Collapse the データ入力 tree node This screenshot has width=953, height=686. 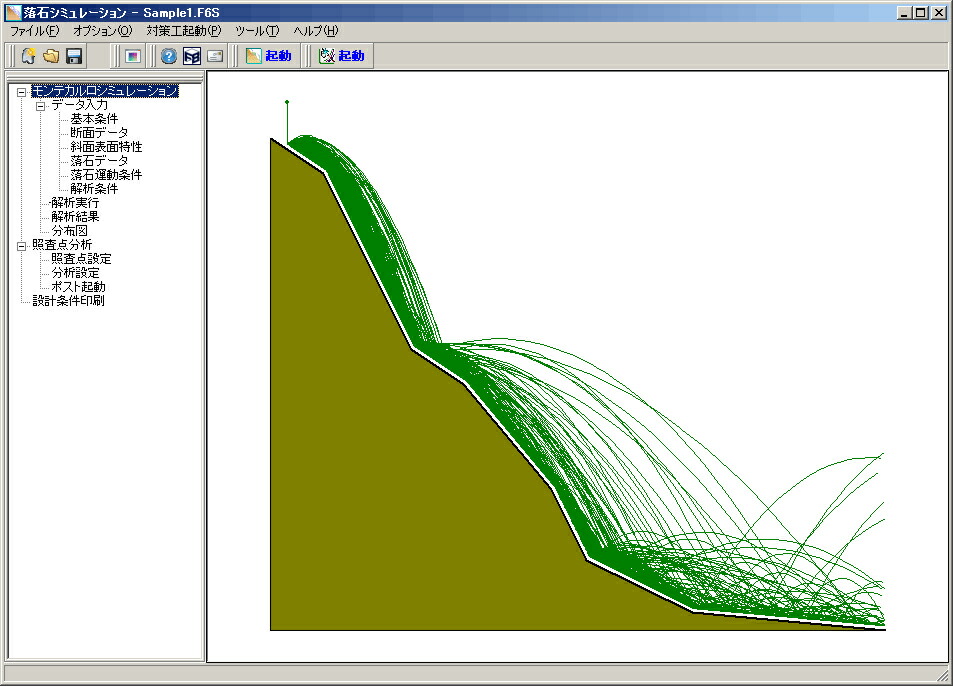click(41, 106)
